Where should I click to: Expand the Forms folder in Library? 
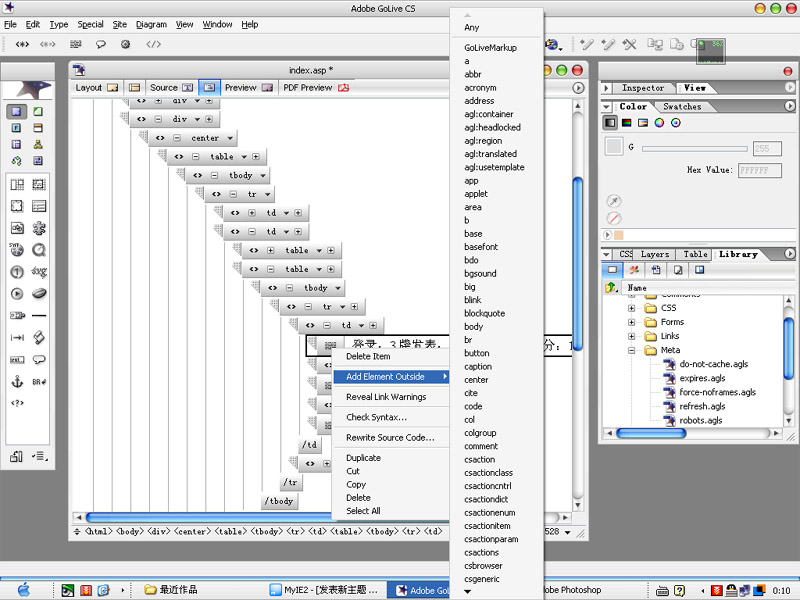(x=631, y=322)
